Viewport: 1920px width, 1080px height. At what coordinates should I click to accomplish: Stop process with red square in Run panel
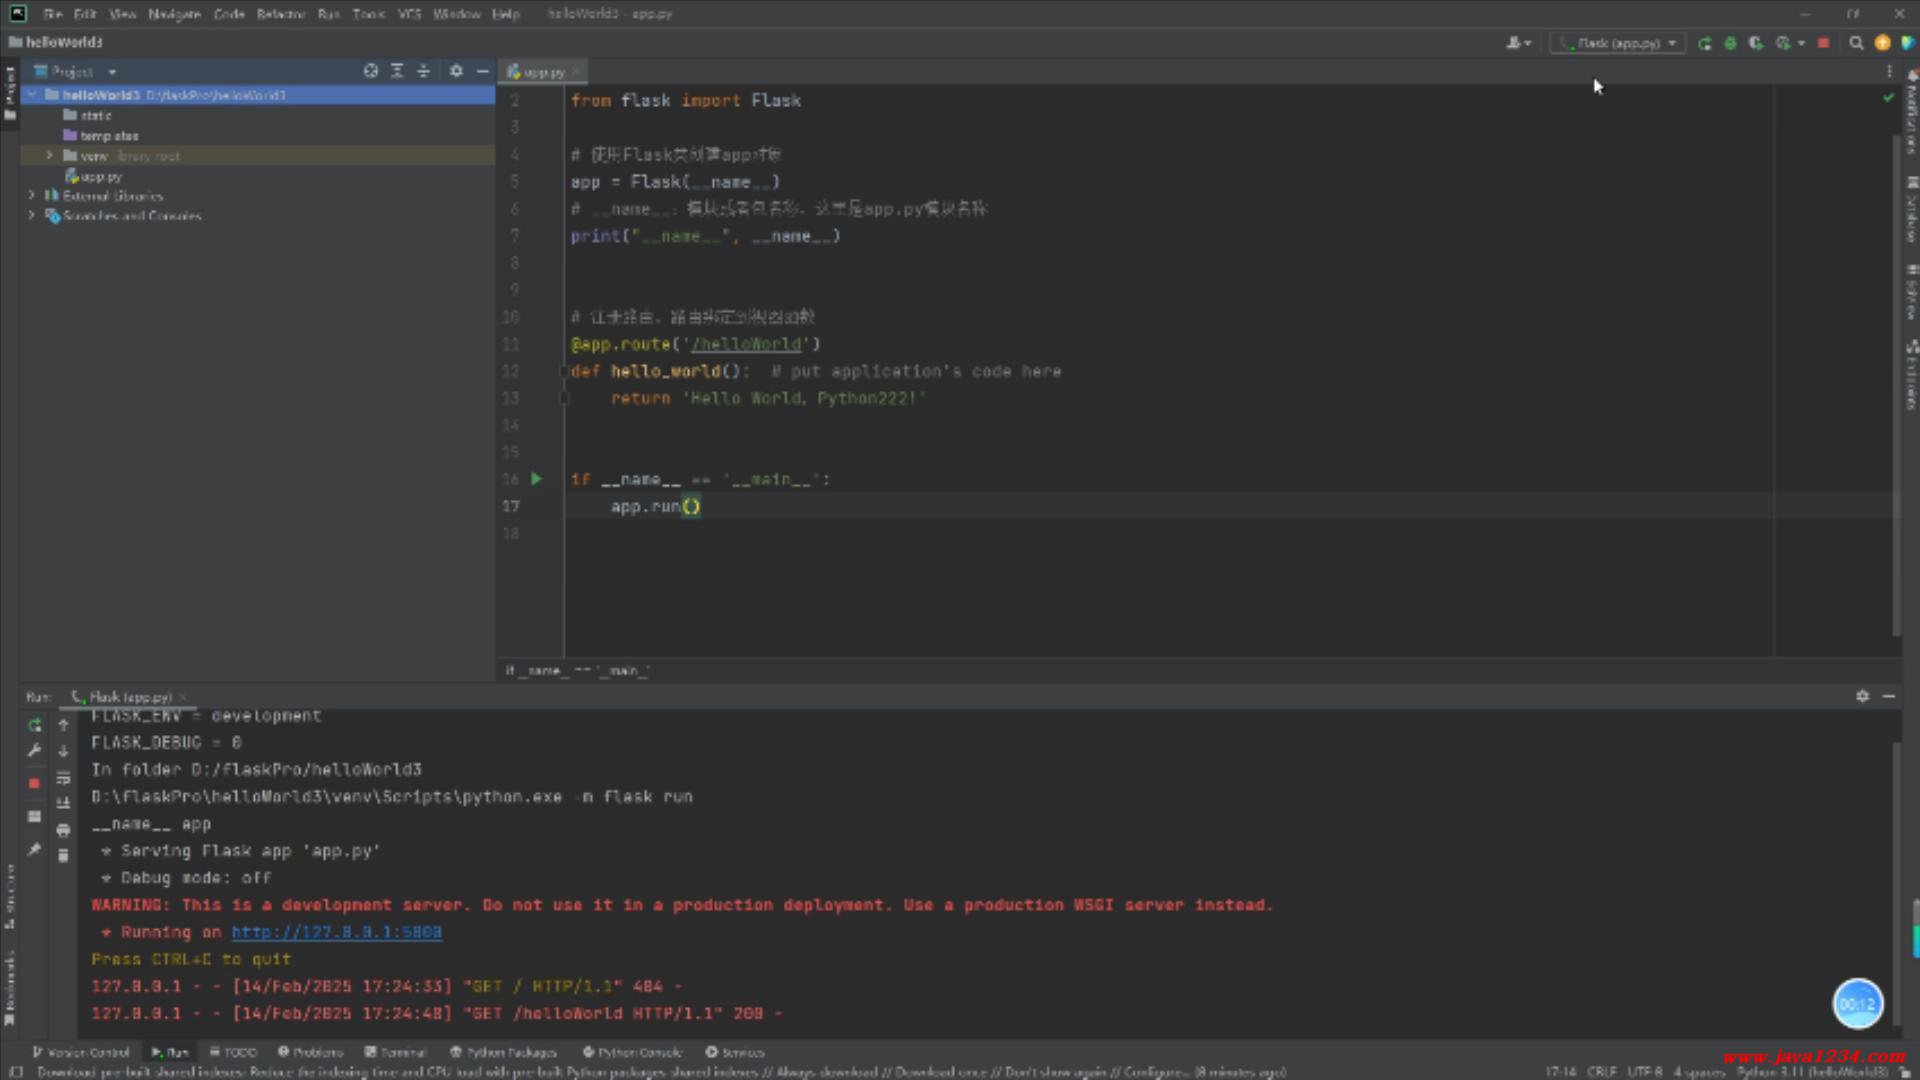(x=35, y=784)
